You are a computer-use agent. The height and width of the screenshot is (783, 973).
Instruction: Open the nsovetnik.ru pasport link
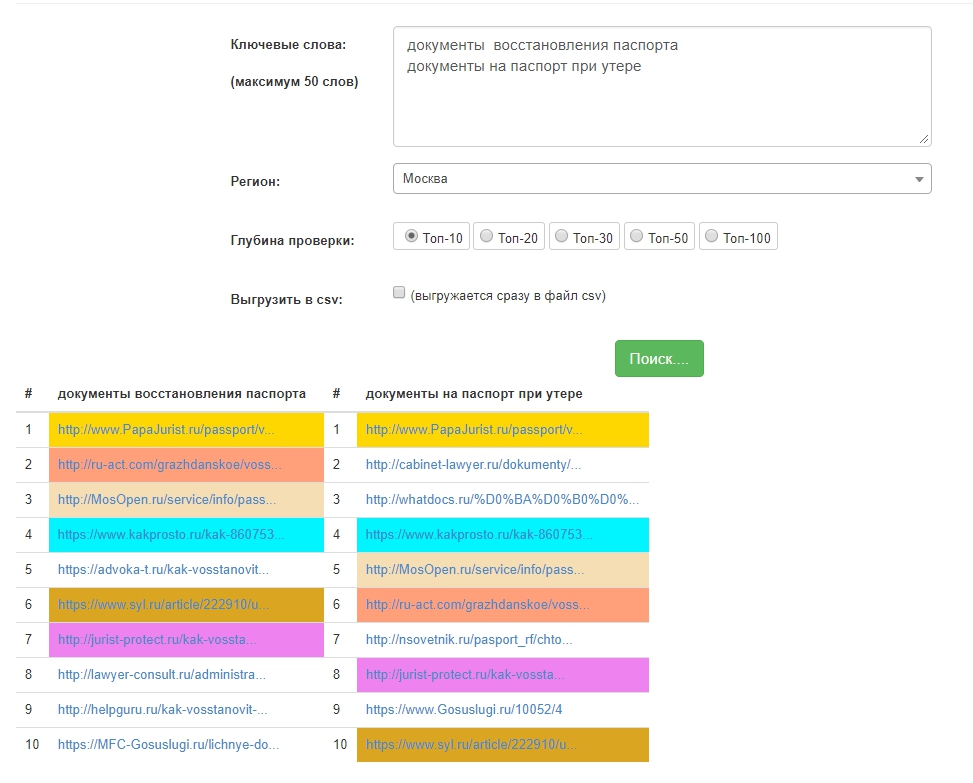469,640
